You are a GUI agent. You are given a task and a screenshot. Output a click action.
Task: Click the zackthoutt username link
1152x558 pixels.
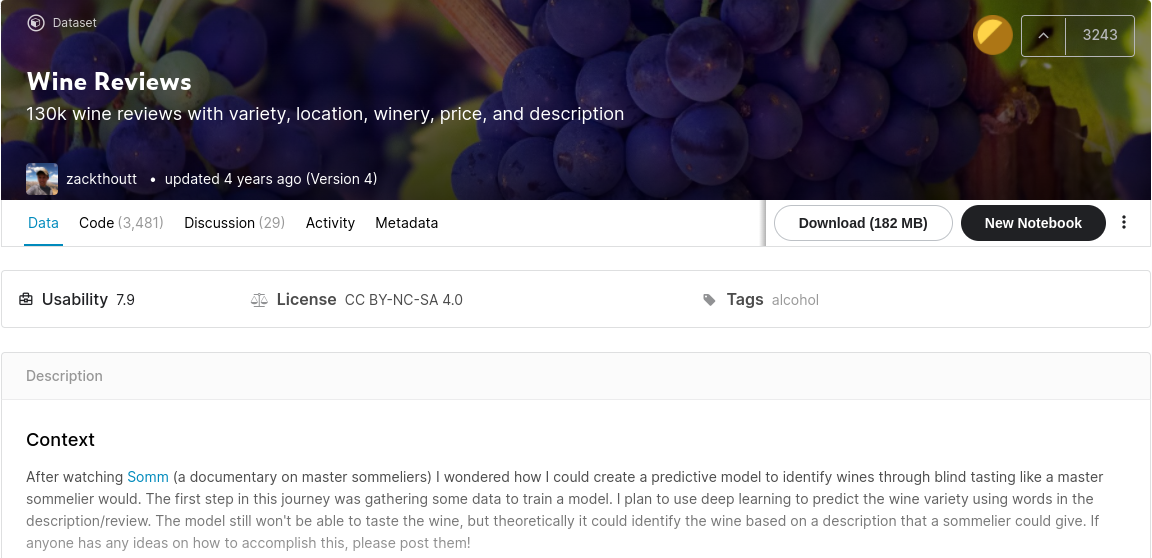click(x=101, y=179)
